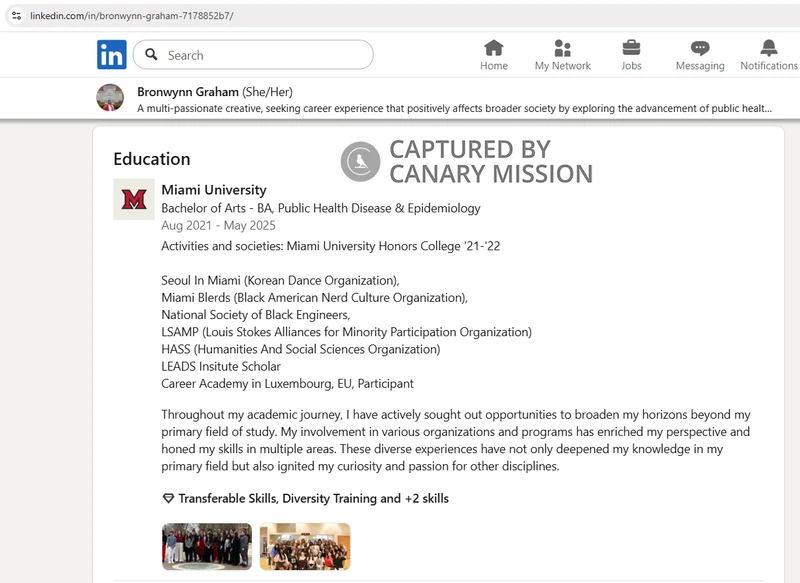Click the search magnifier icon

pyautogui.click(x=151, y=54)
